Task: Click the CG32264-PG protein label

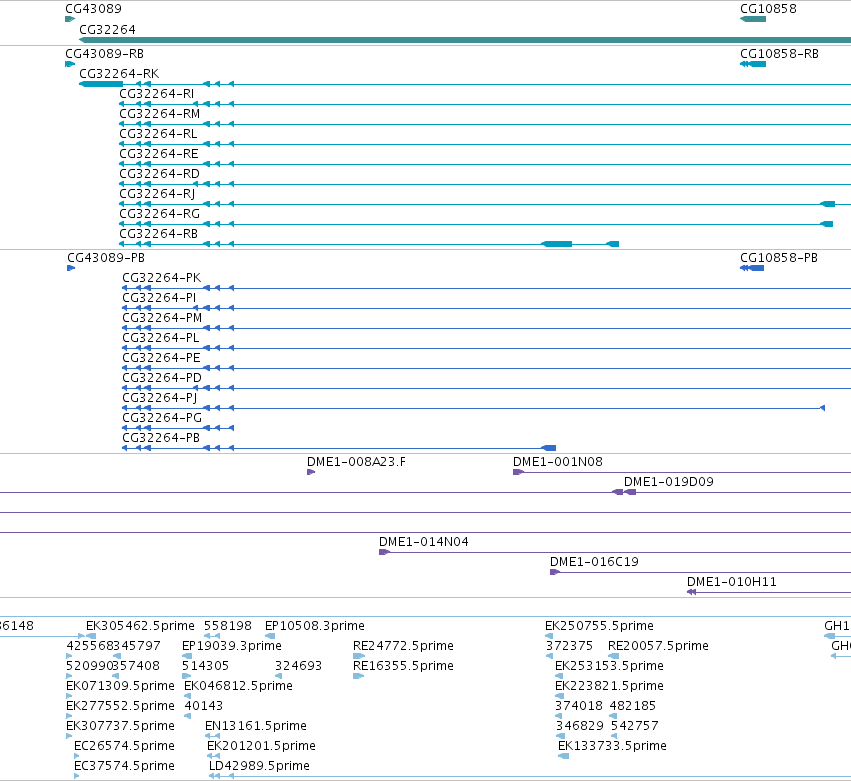Action: point(162,418)
